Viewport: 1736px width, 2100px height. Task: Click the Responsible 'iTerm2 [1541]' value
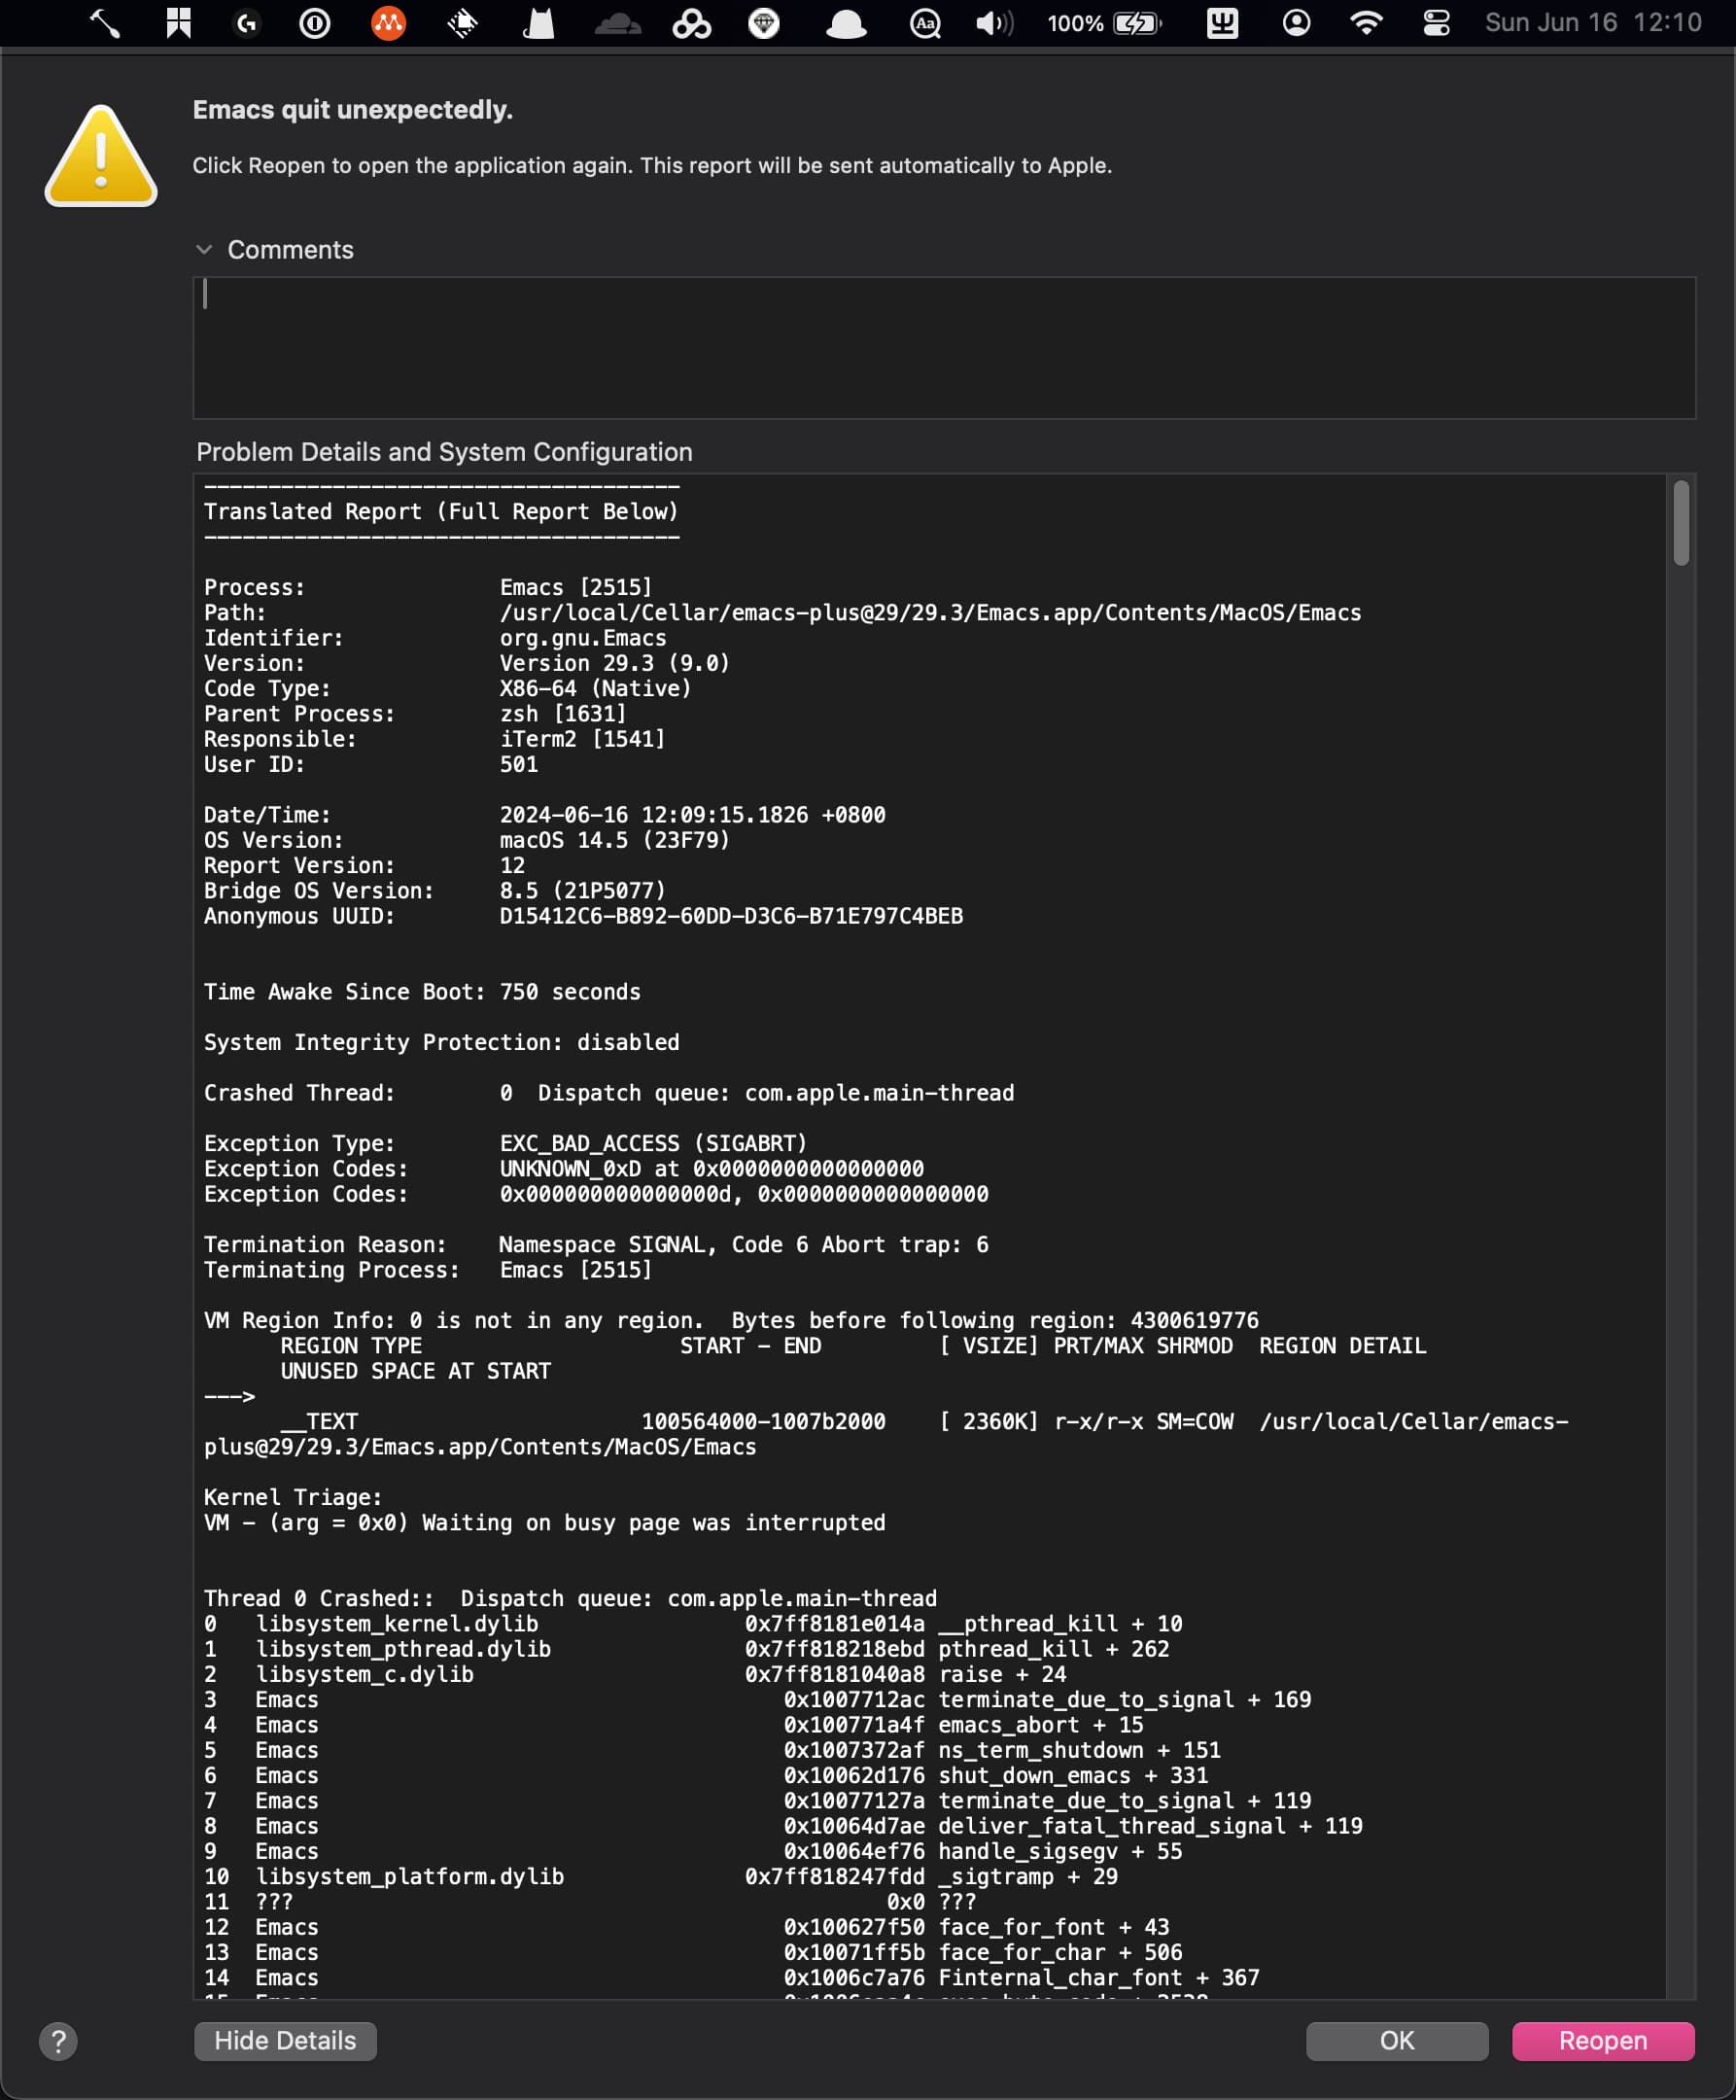583,739
